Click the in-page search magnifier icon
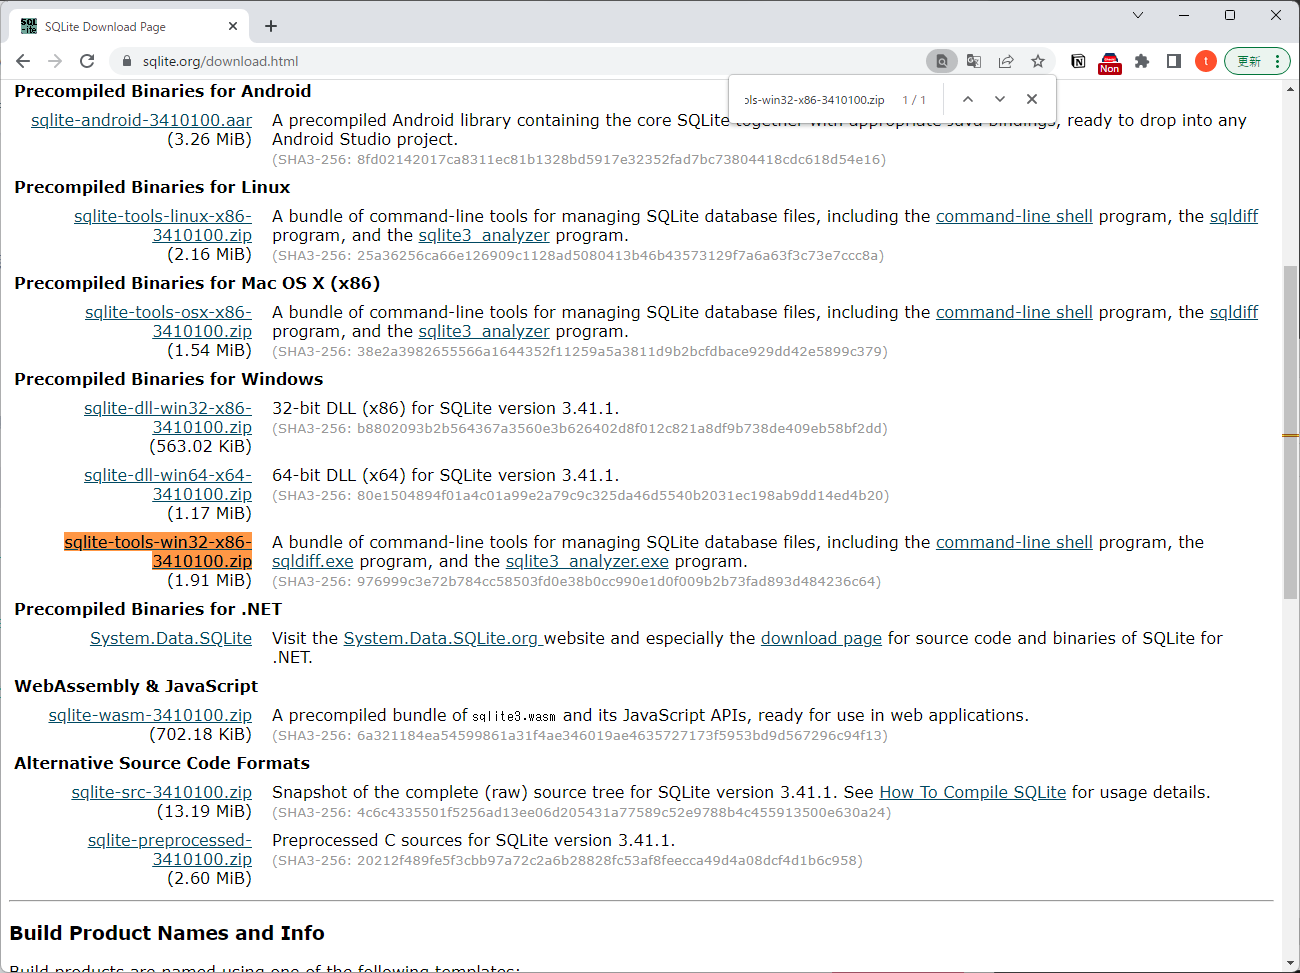The image size is (1300, 973). click(941, 61)
